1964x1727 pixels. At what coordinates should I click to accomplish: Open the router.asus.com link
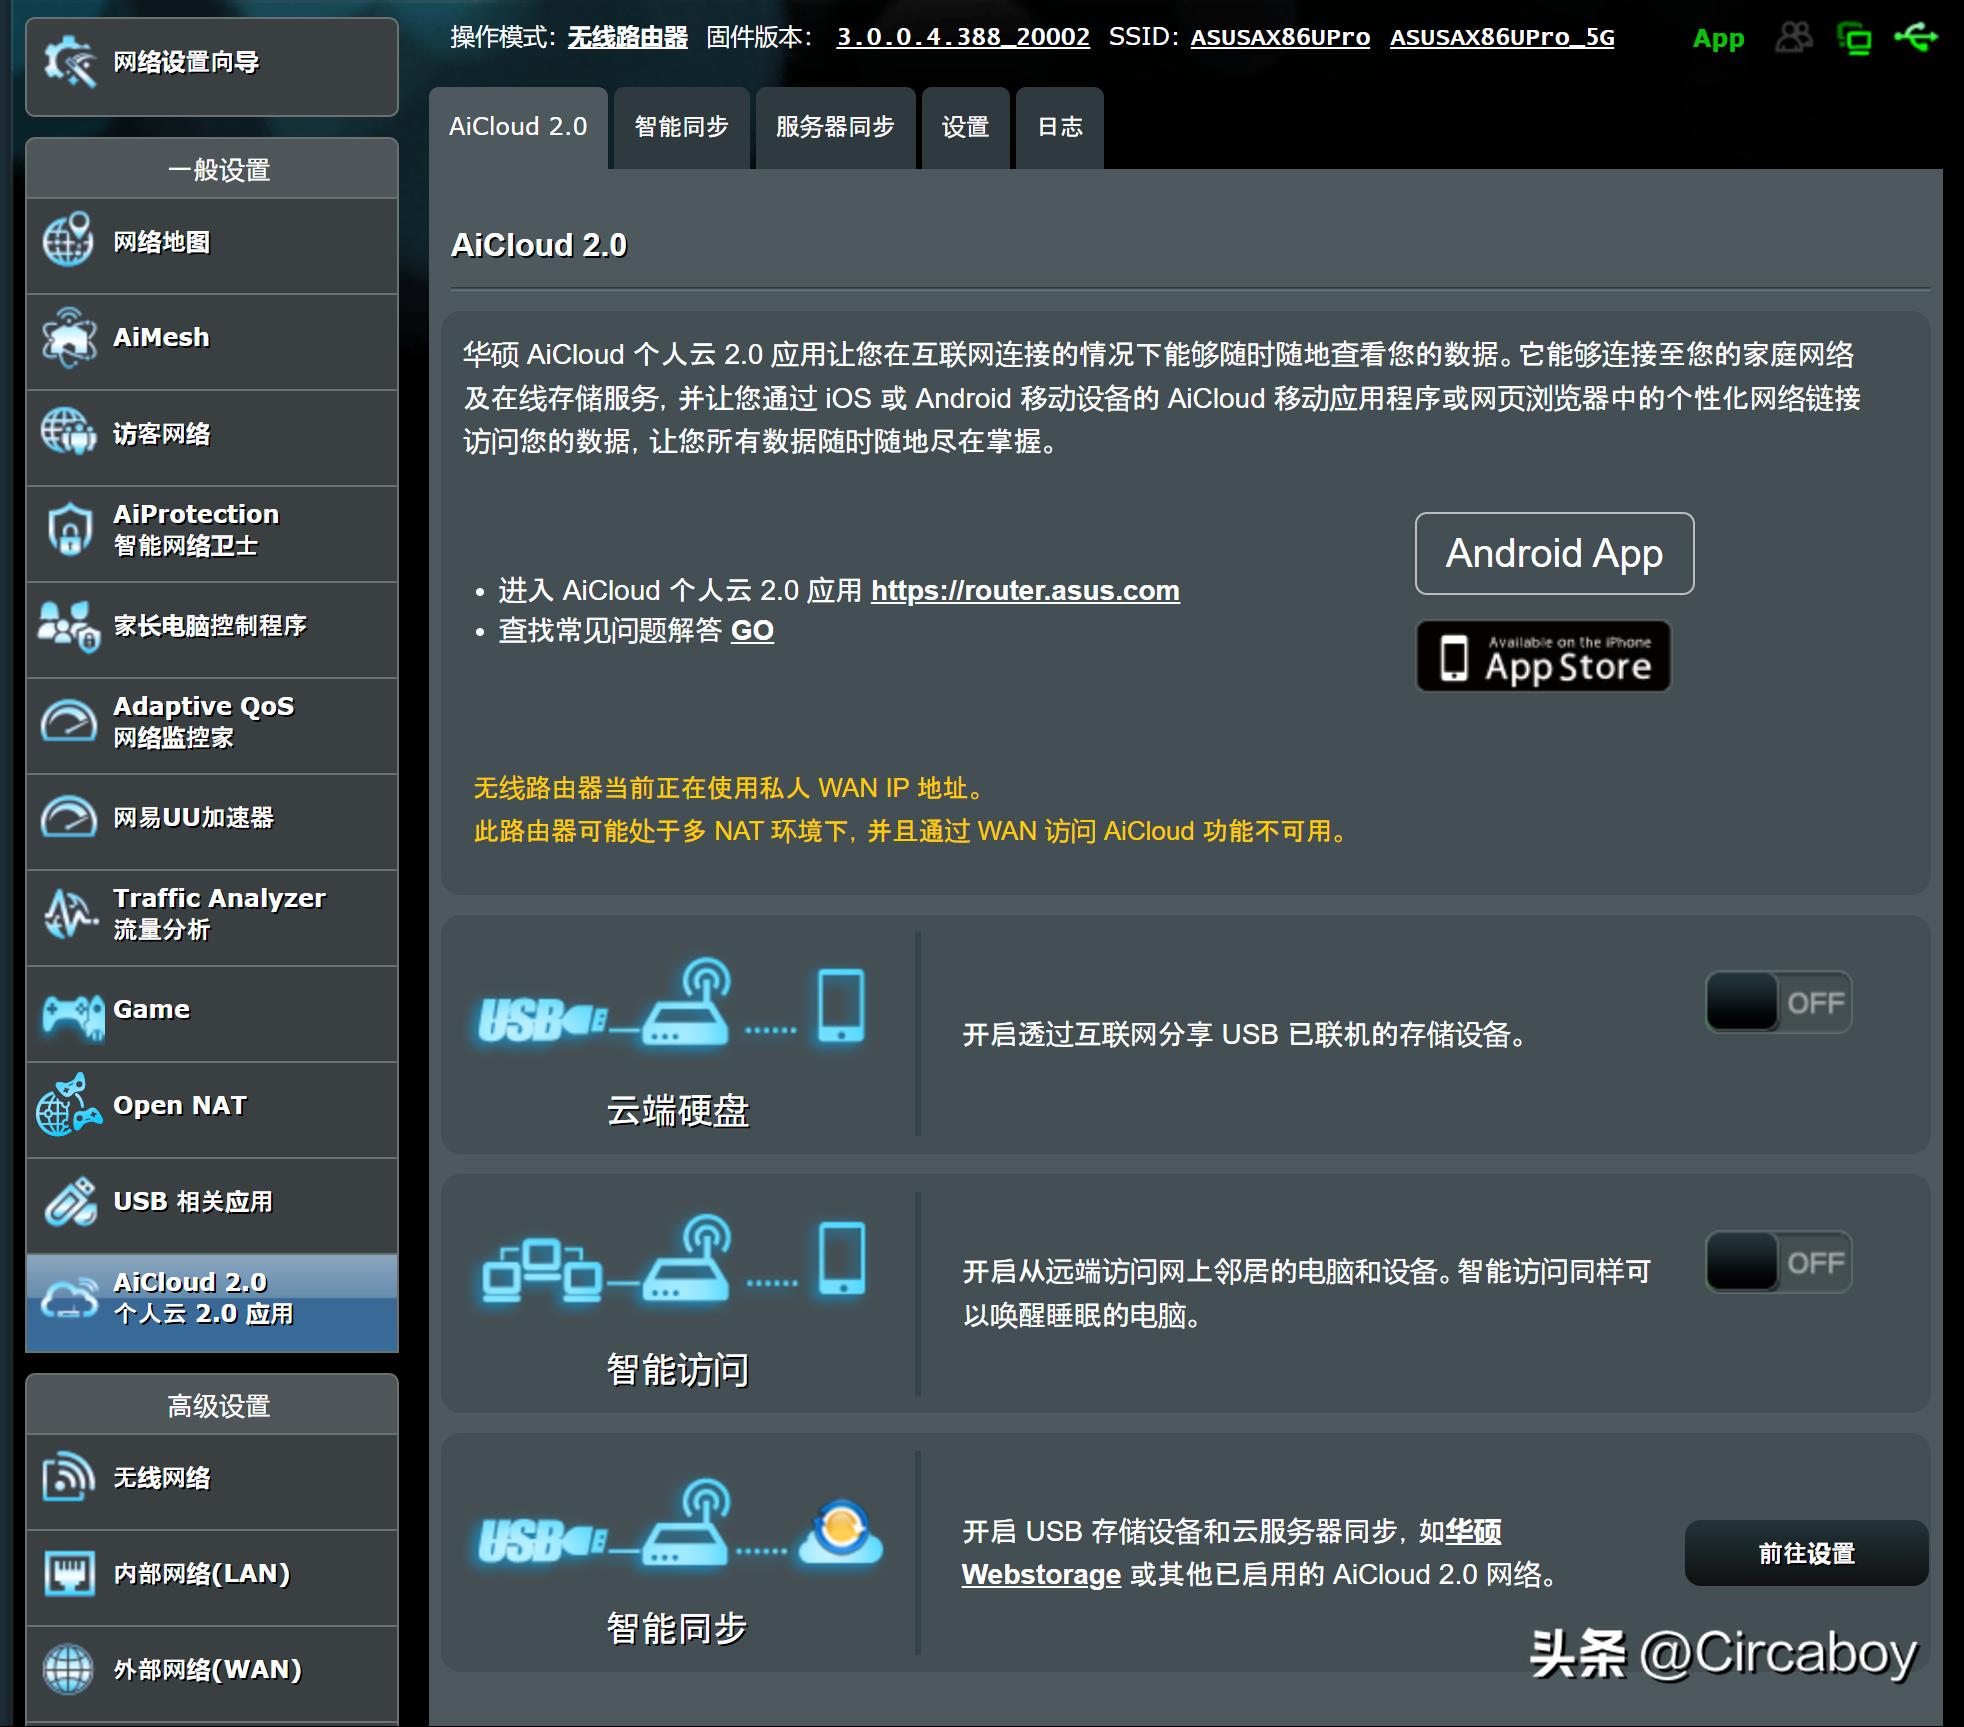point(1024,590)
